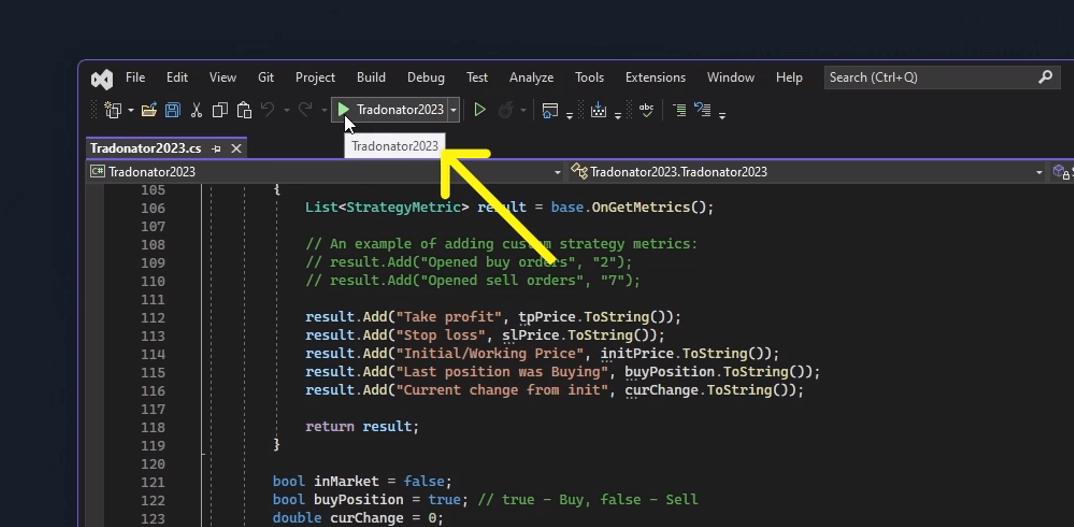Click the spell check abc icon
This screenshot has width=1074, height=527.
point(646,110)
